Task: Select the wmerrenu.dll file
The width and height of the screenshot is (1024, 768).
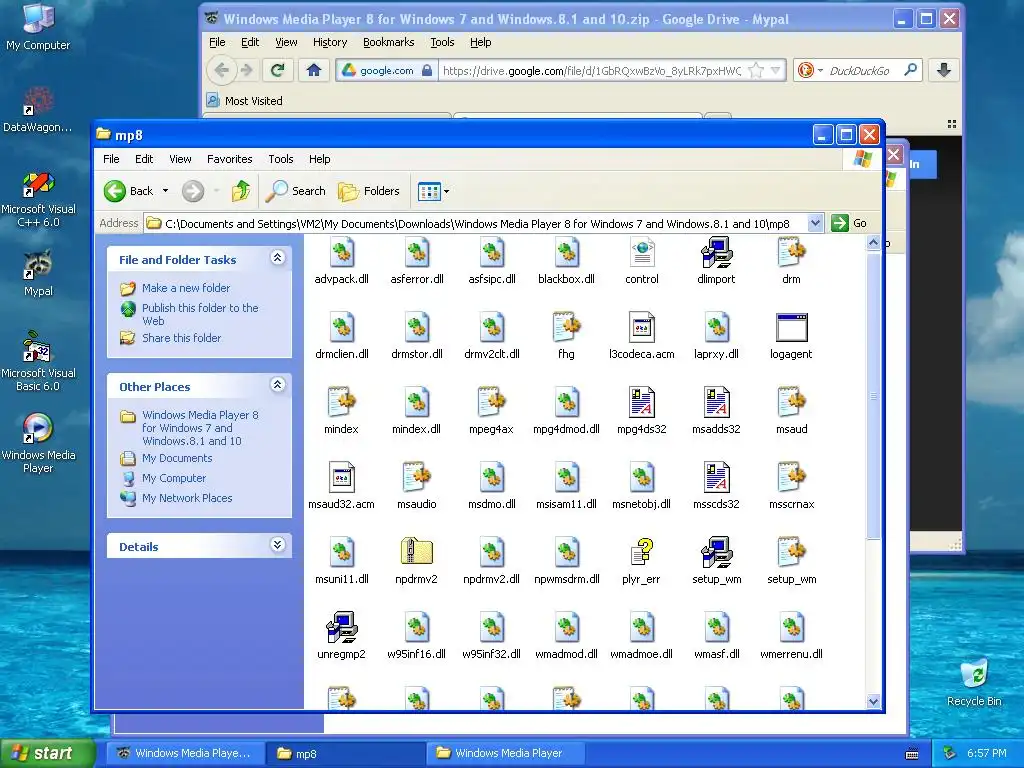Action: coord(792,637)
